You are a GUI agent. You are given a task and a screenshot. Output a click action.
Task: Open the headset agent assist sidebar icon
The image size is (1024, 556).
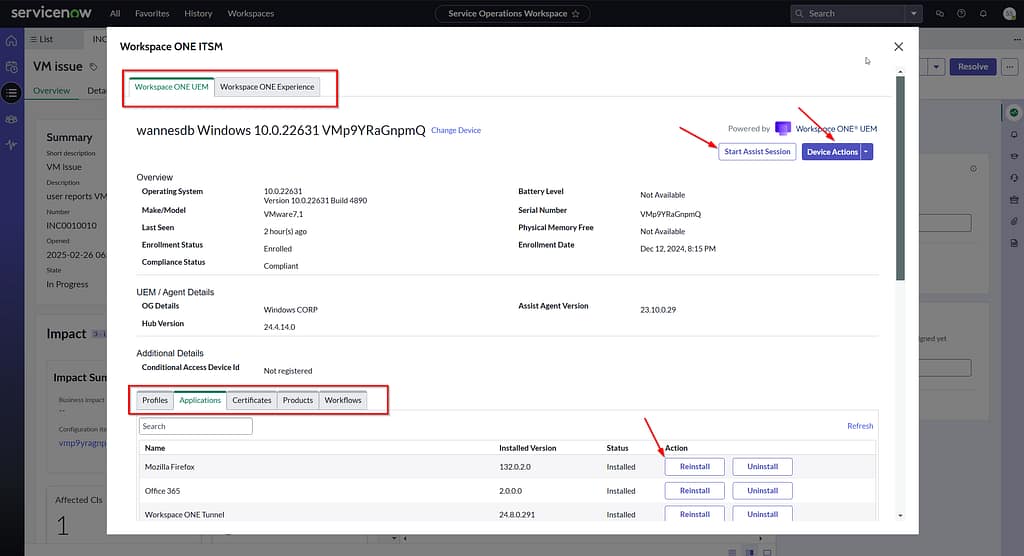pyautogui.click(x=1014, y=178)
